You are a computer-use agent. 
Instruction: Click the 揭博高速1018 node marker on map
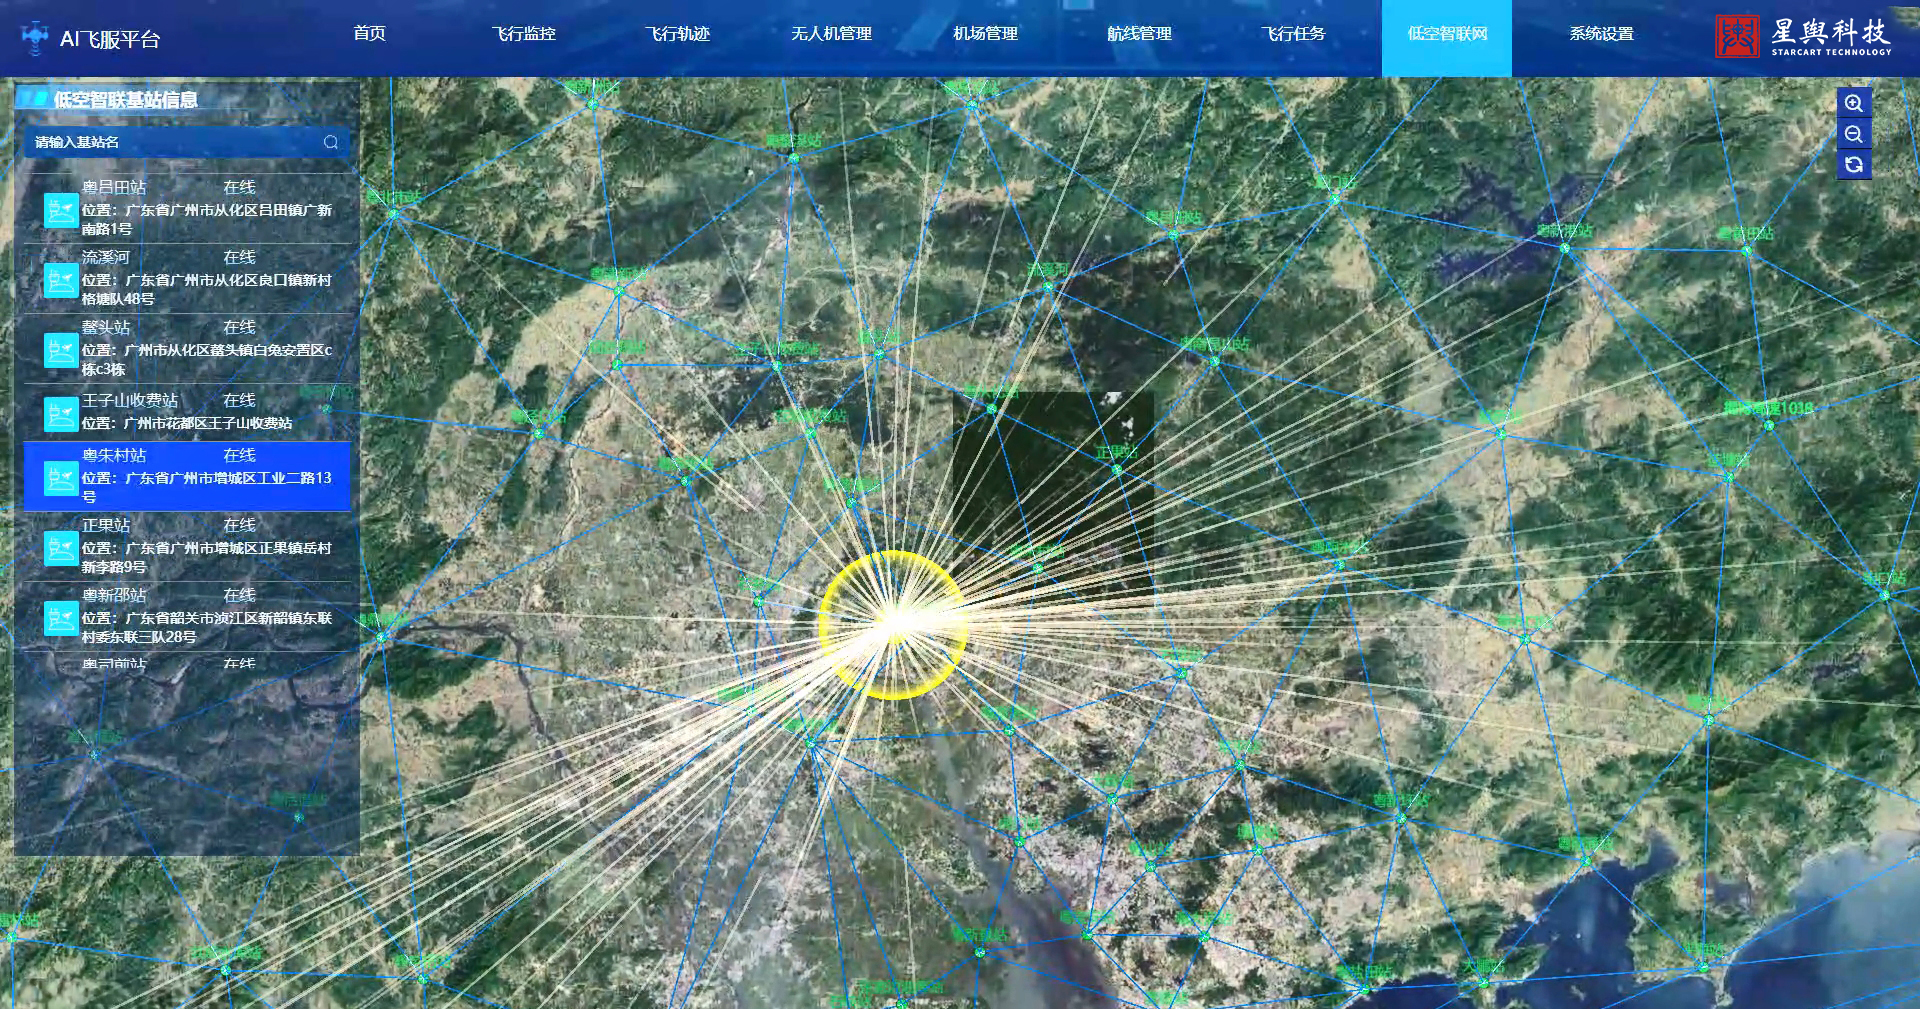click(x=1769, y=425)
